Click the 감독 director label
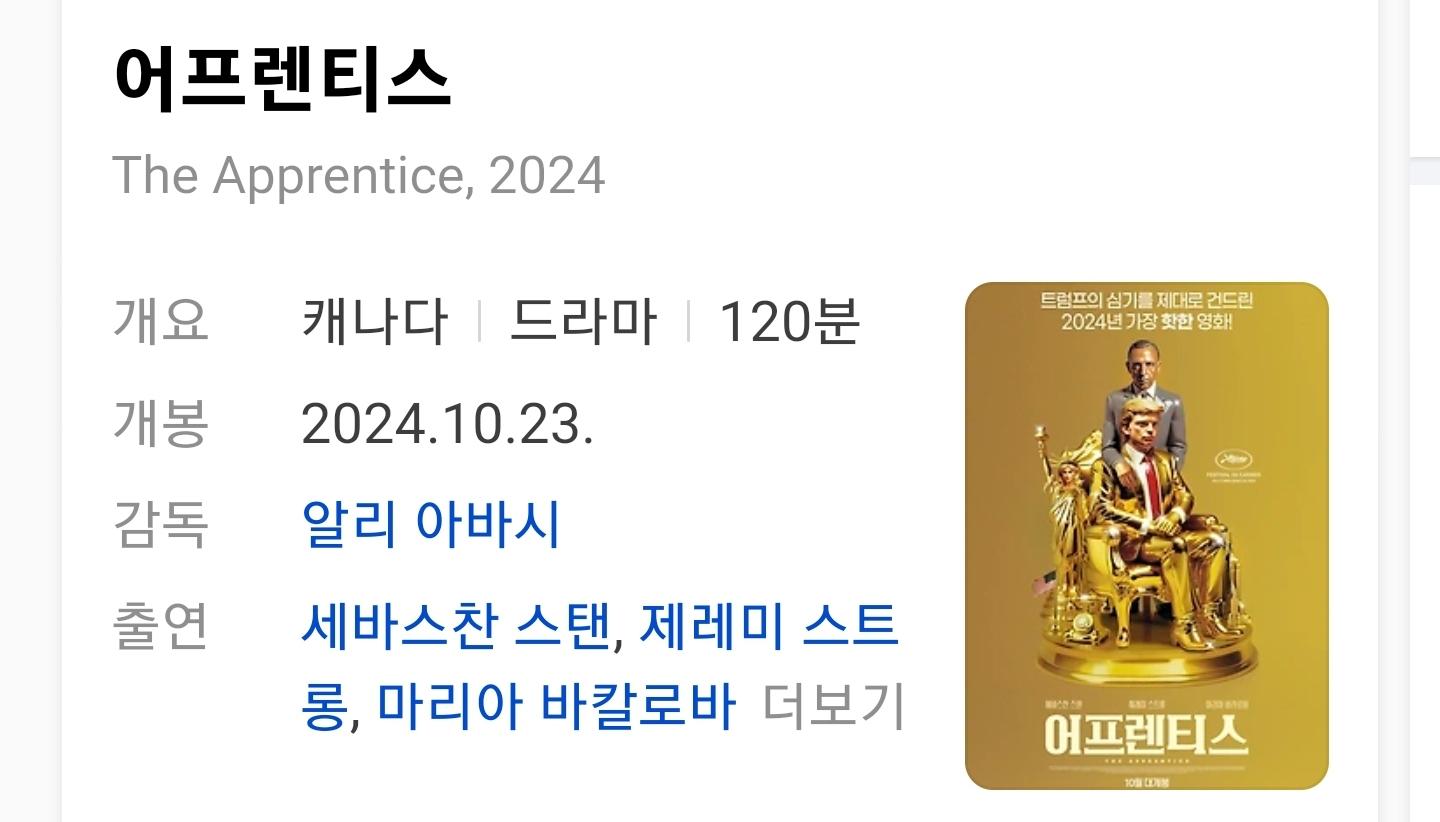The width and height of the screenshot is (1440, 822). (161, 524)
